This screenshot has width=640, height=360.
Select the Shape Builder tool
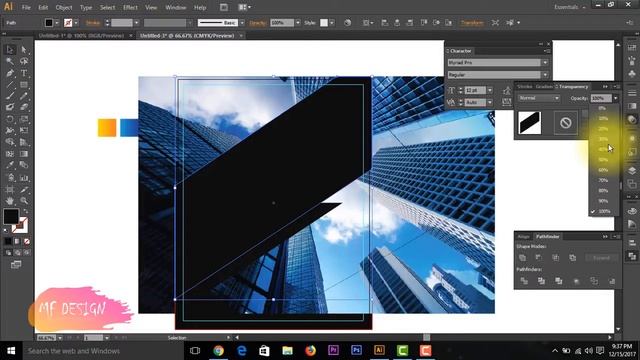[10, 142]
